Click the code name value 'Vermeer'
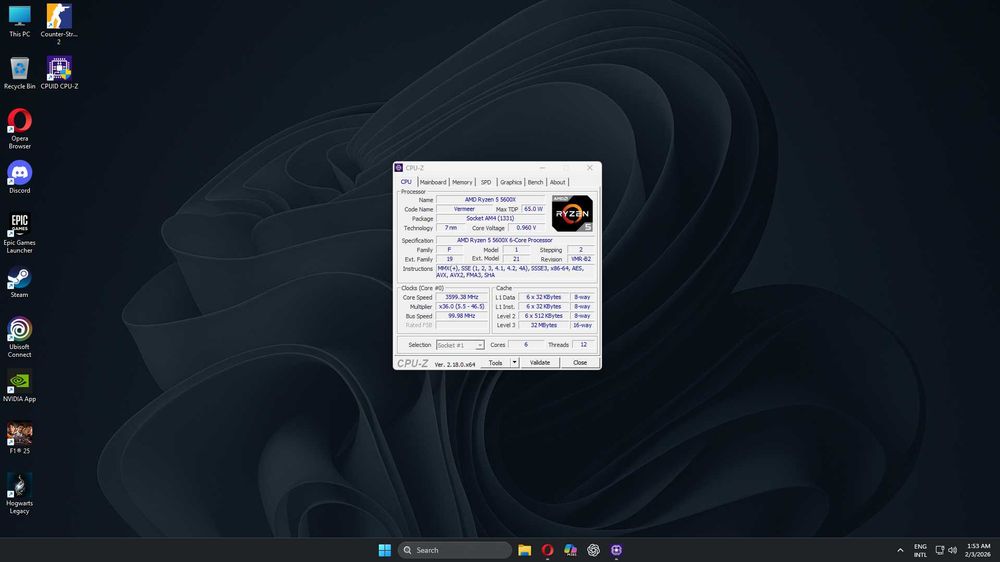Image resolution: width=1000 pixels, height=562 pixels. (464, 209)
